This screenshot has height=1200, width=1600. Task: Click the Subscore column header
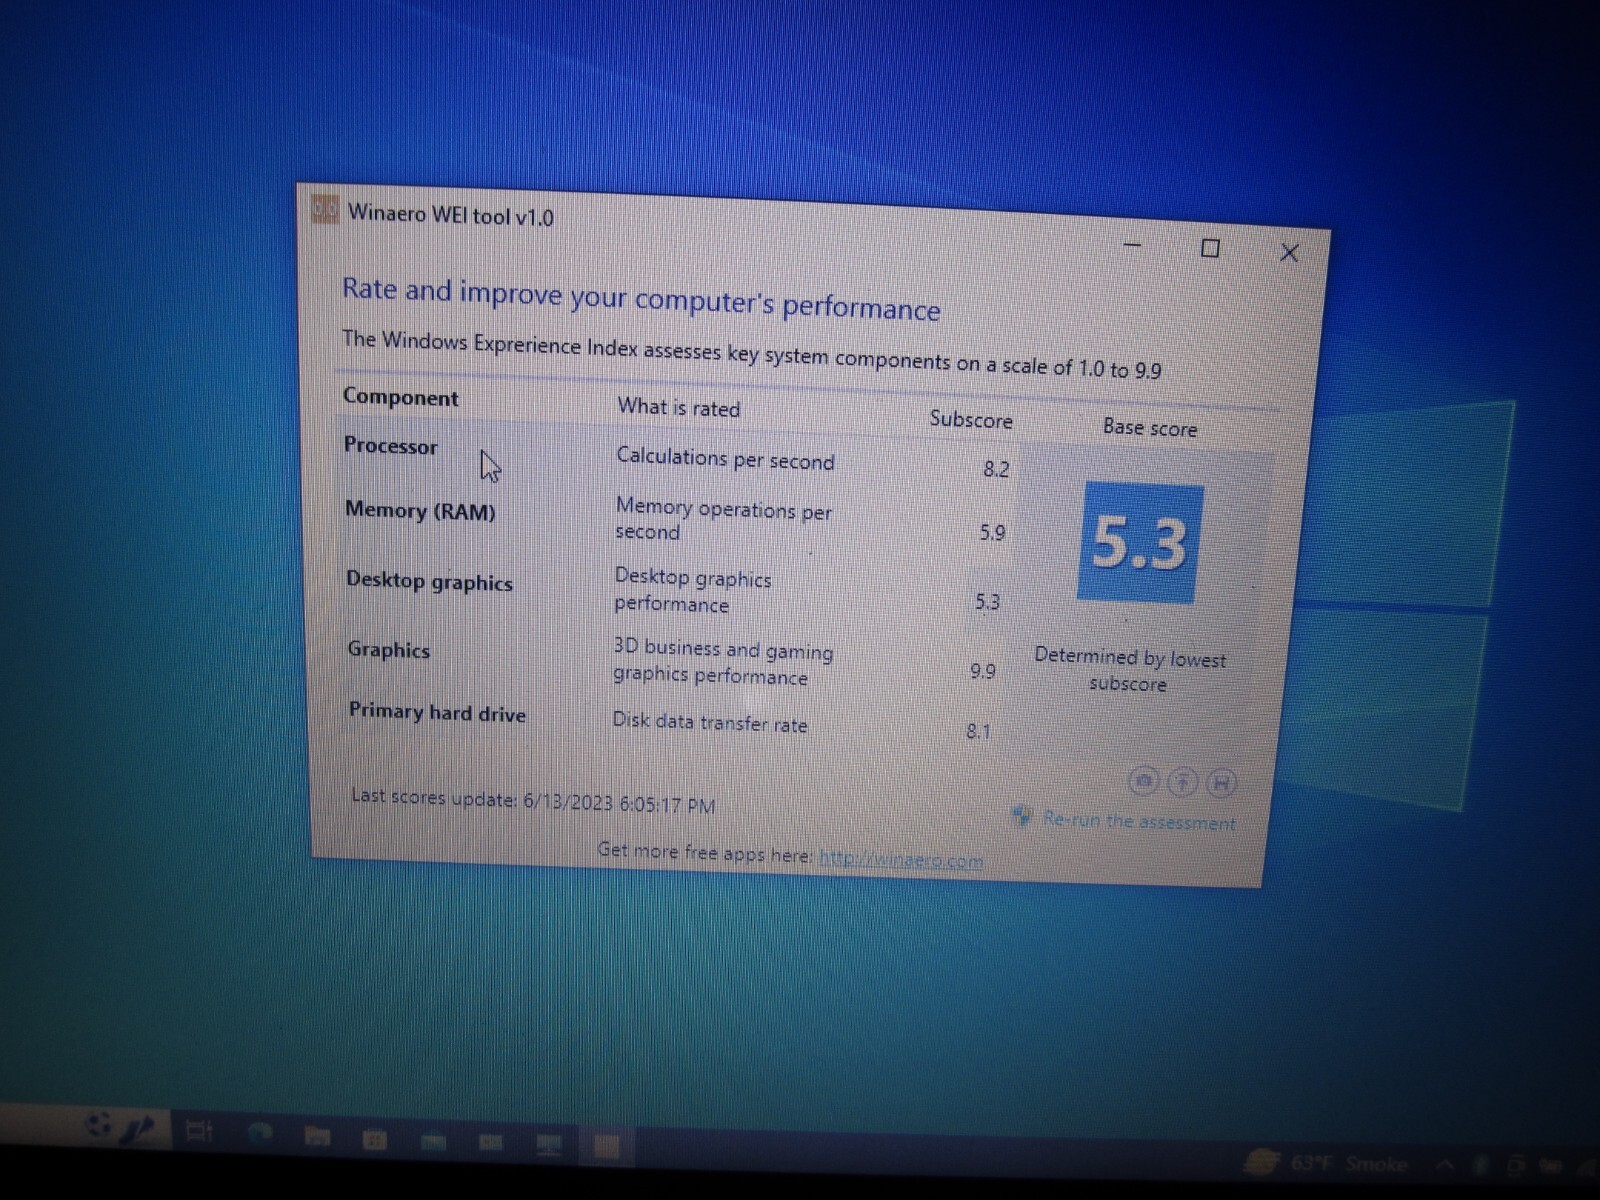point(971,419)
